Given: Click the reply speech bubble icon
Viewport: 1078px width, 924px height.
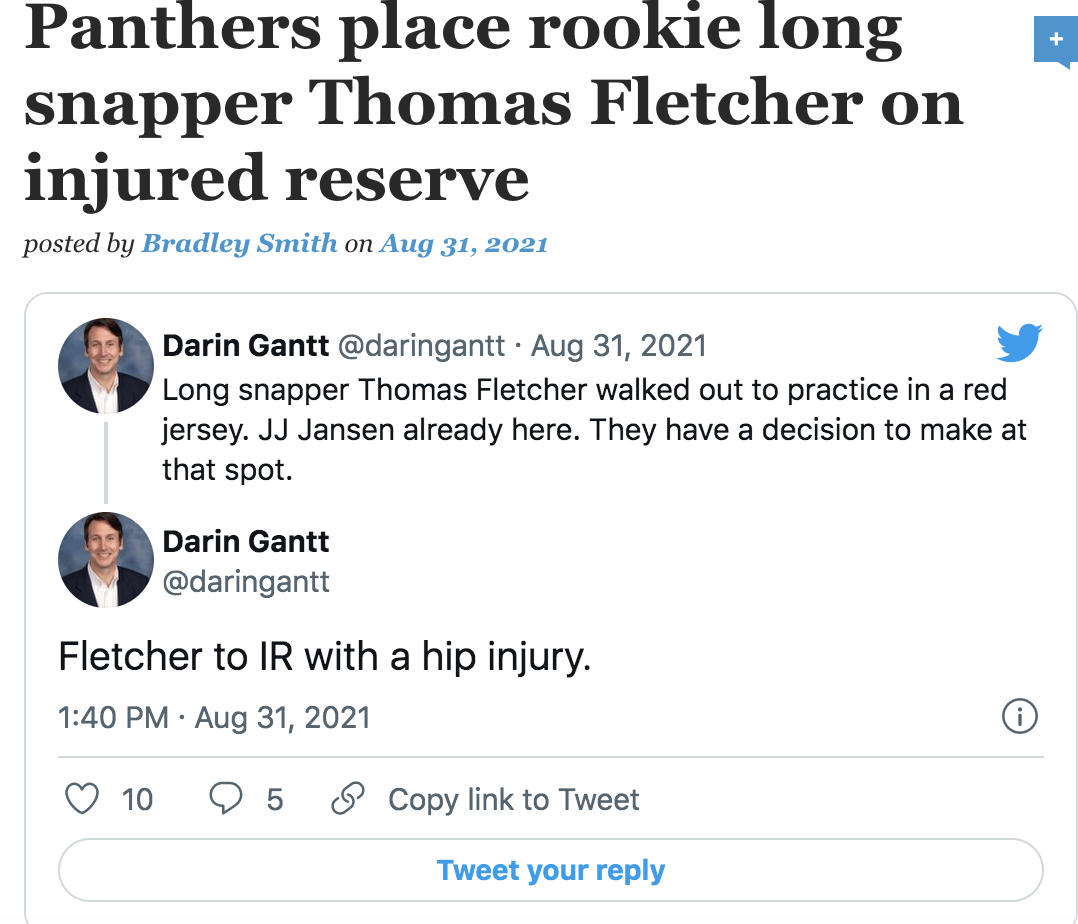Looking at the screenshot, I should [226, 798].
